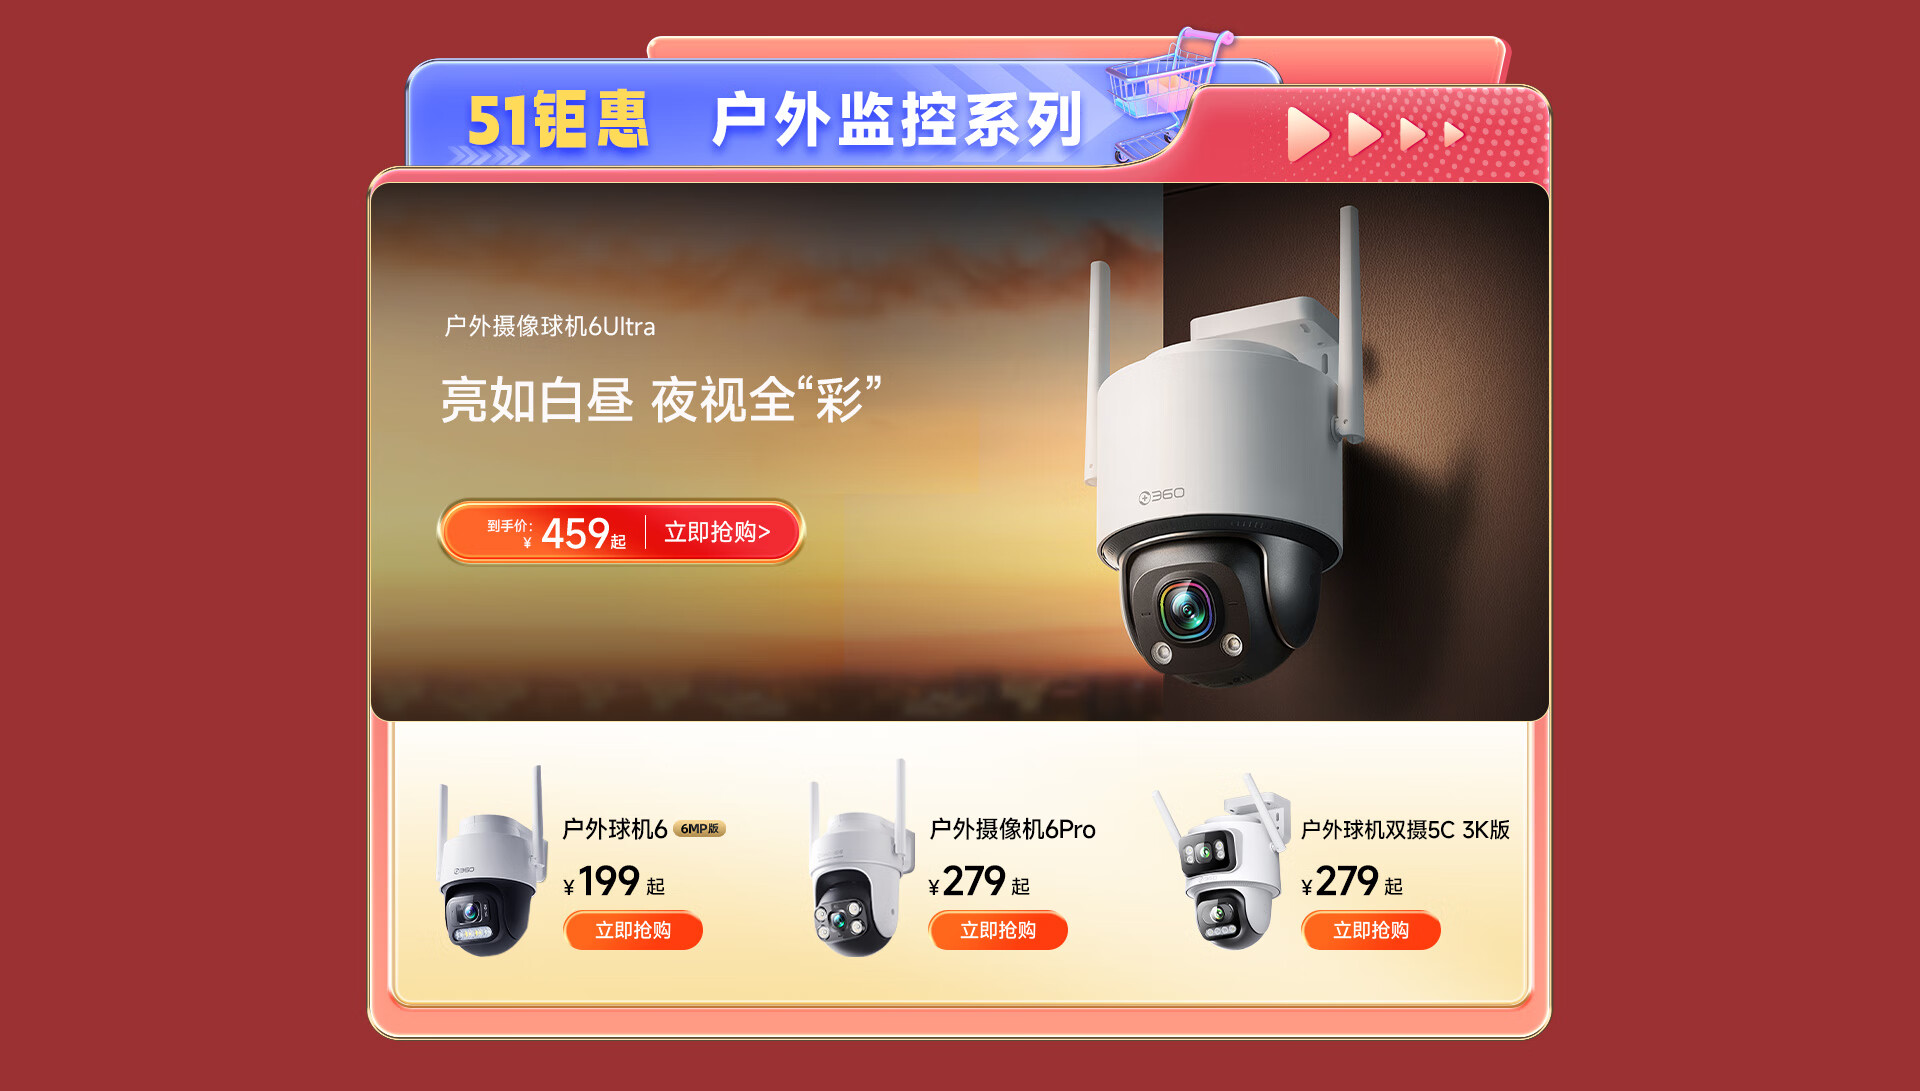The height and width of the screenshot is (1091, 1920).
Task: Click the 459起 price pill
Action: (621, 532)
